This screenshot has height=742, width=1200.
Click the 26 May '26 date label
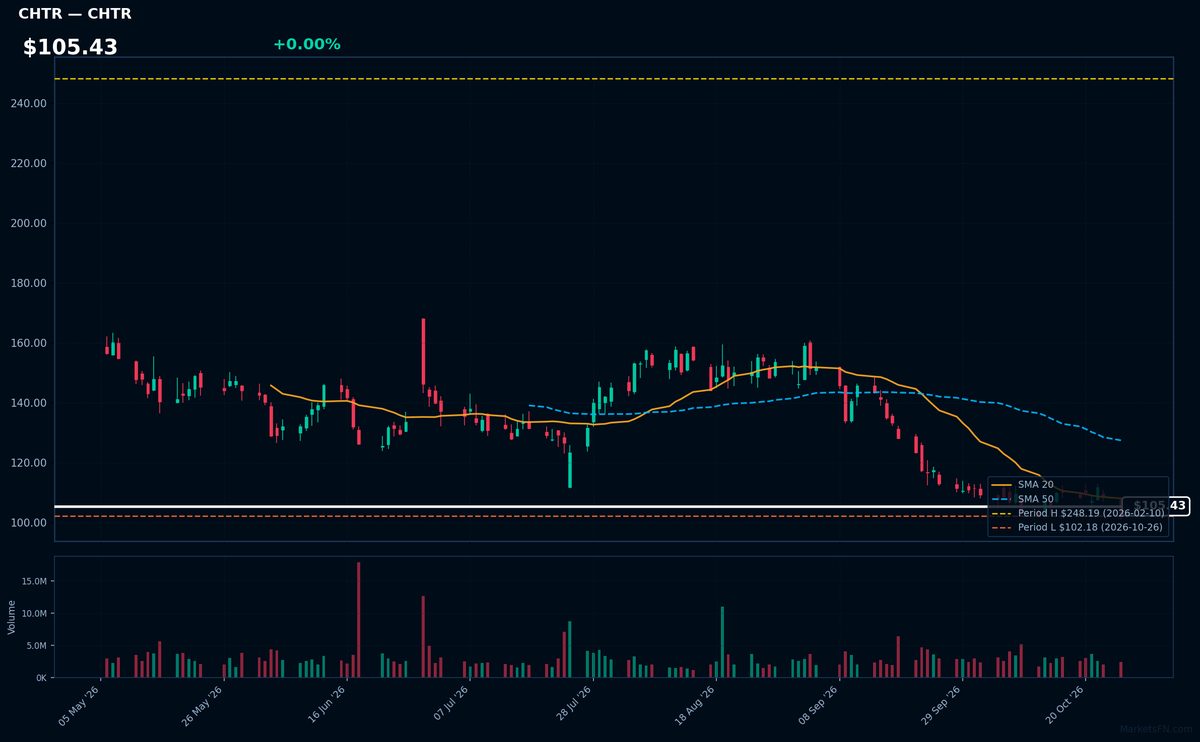(x=201, y=705)
